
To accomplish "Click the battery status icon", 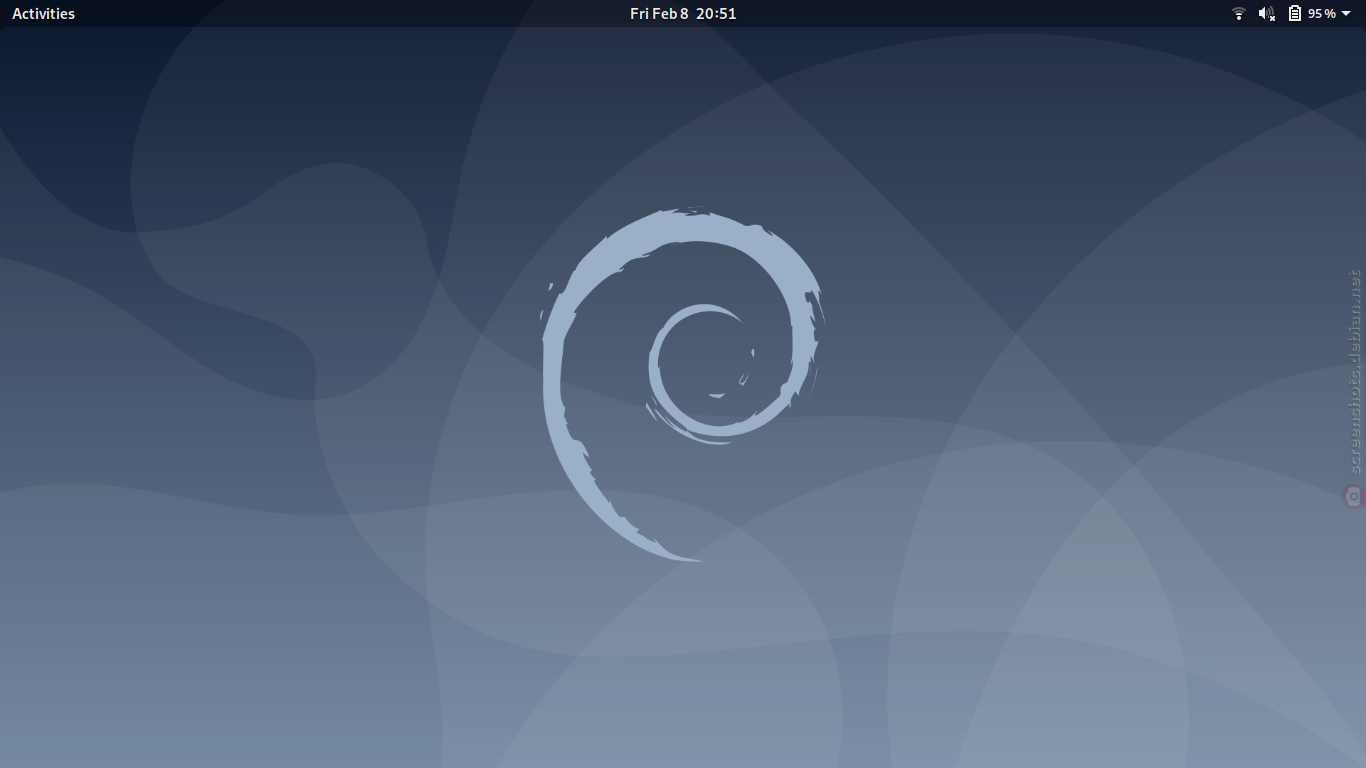I will tap(1295, 13).
